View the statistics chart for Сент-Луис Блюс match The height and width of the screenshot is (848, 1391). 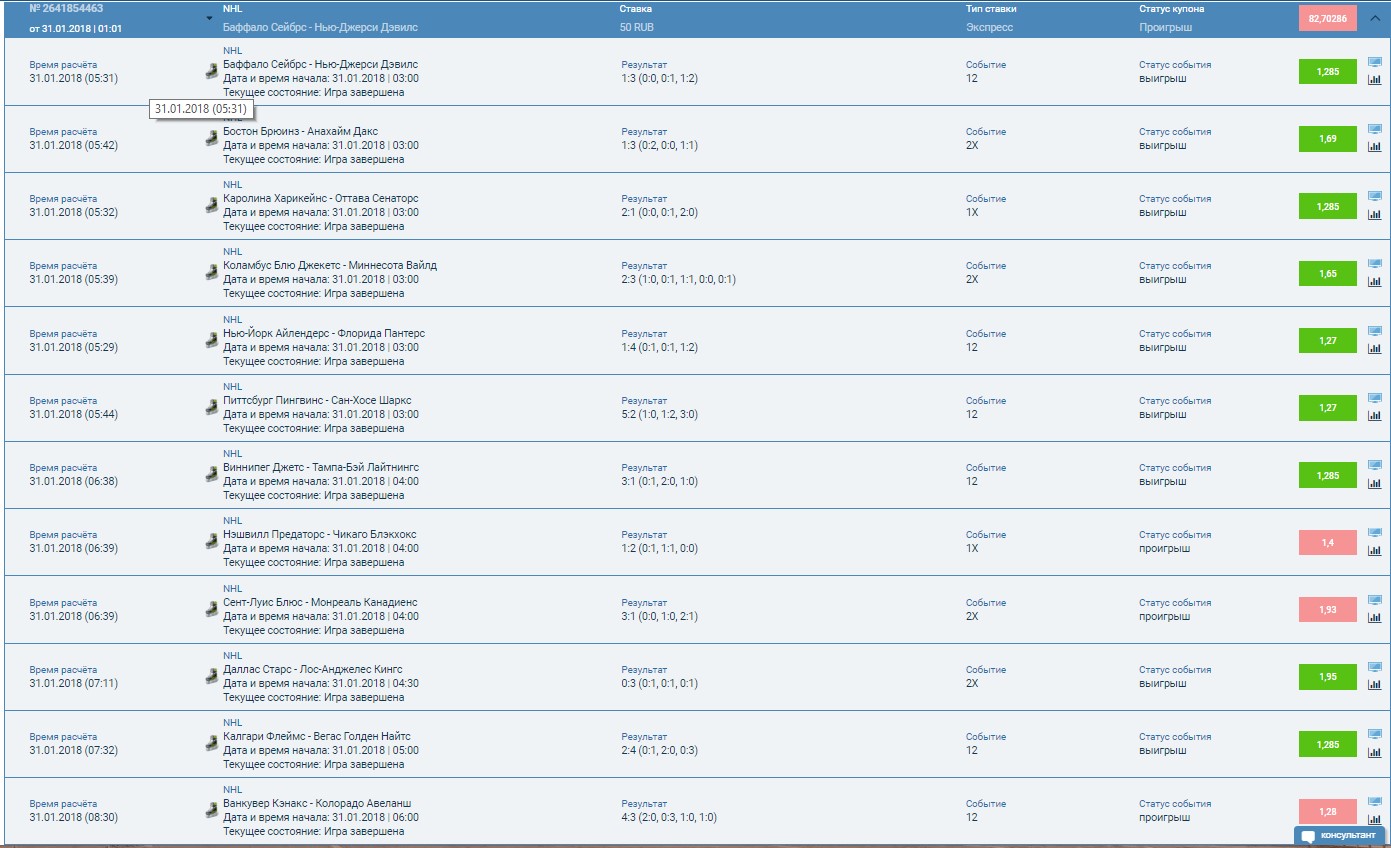1374,618
